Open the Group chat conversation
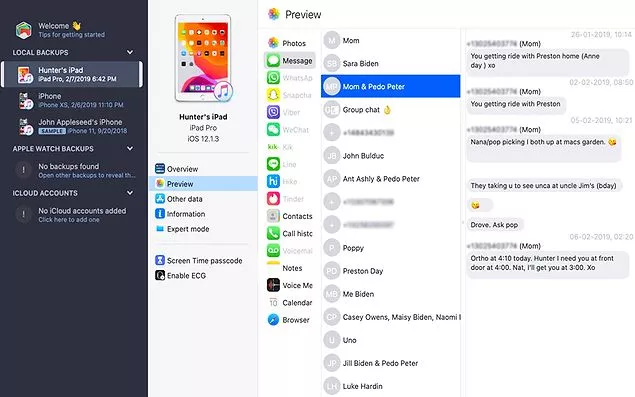 pyautogui.click(x=391, y=110)
